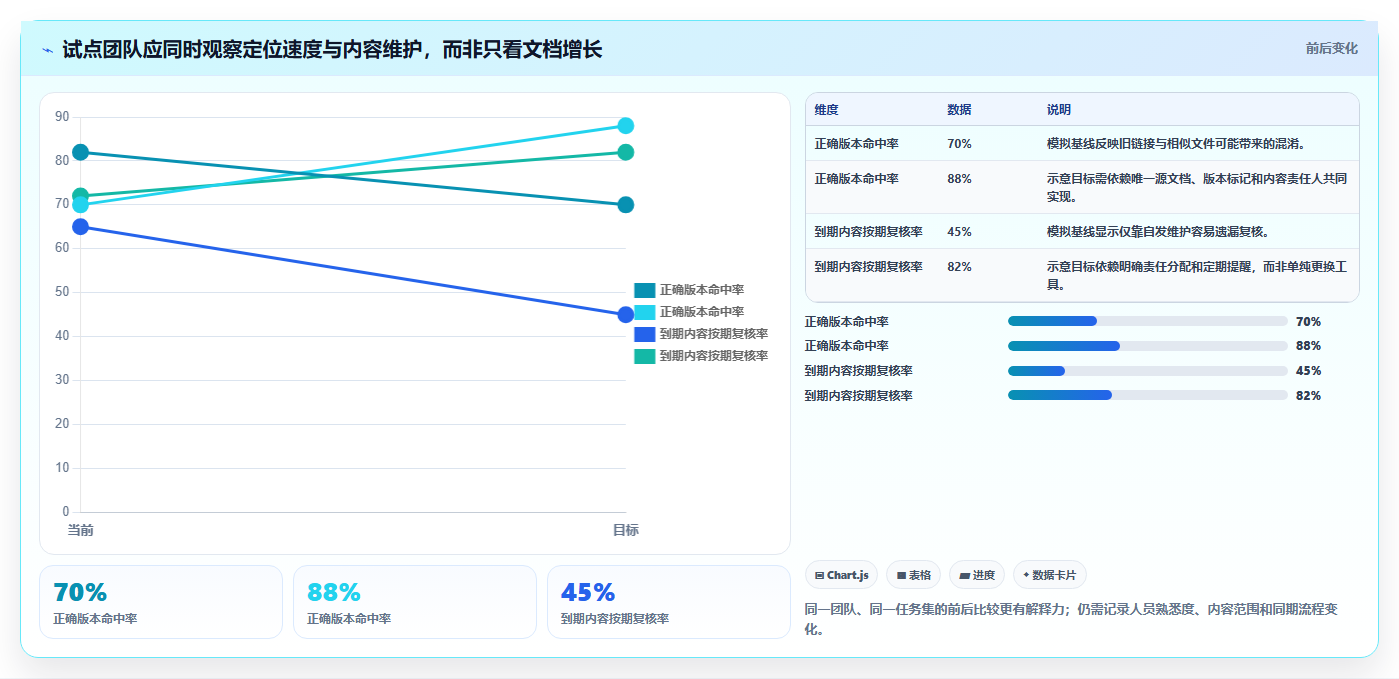Click the 维度 column header
Screen dimensions: 1399x679
(x=826, y=110)
